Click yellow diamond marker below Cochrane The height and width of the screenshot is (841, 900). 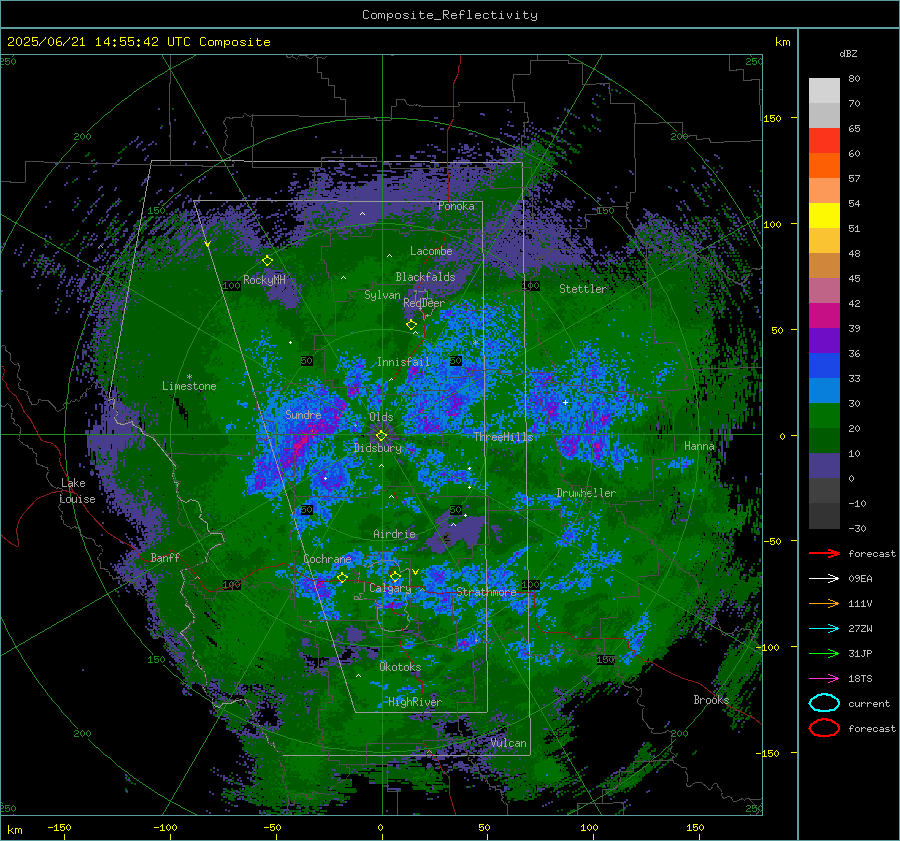pyautogui.click(x=342, y=577)
